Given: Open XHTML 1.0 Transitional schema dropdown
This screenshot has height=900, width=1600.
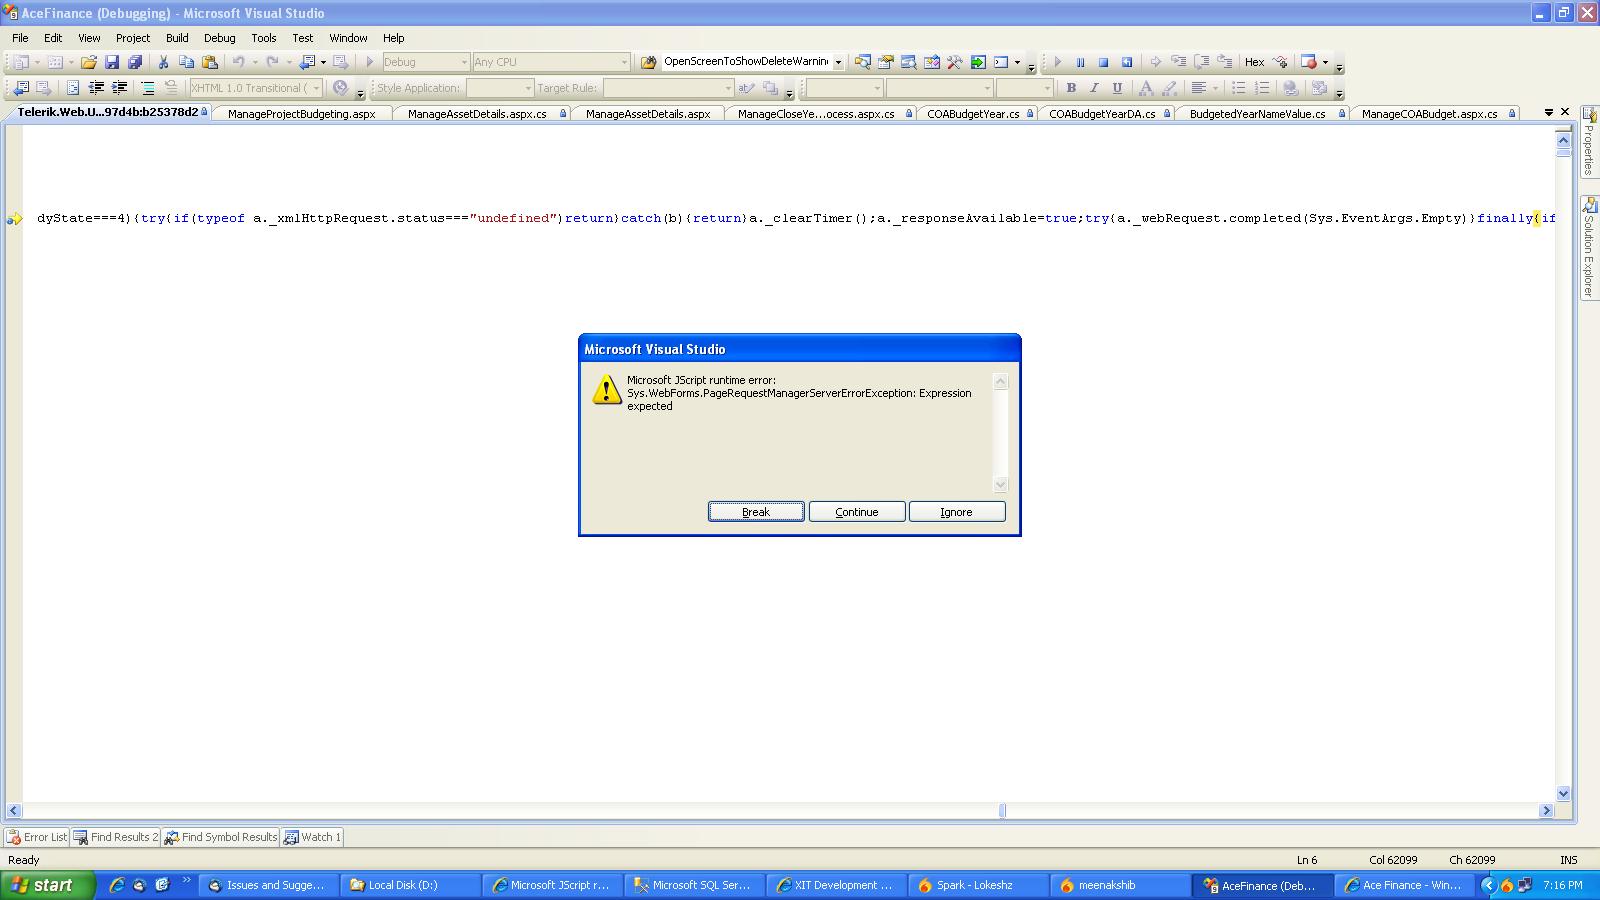Looking at the screenshot, I should click(x=316, y=88).
